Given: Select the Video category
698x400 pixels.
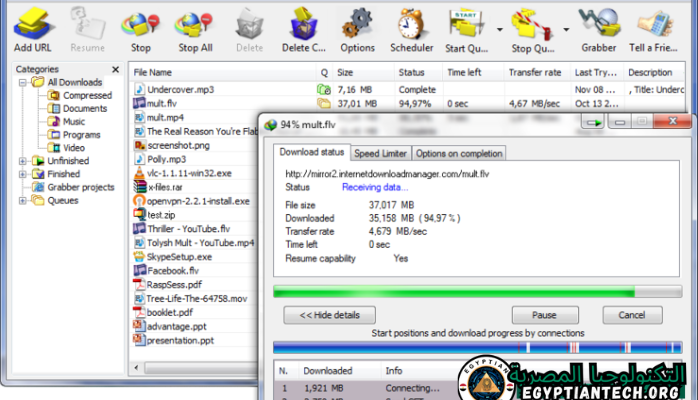Looking at the screenshot, I should click(x=66, y=148).
